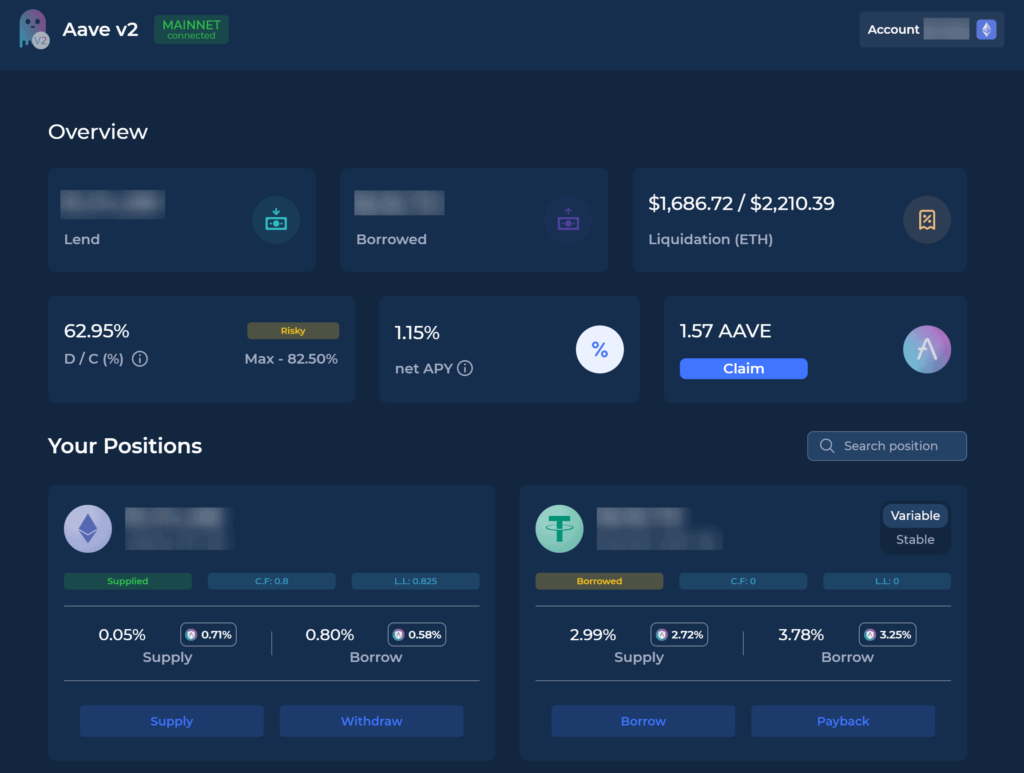Click the 2.72% AAVE reward badge

679,635
